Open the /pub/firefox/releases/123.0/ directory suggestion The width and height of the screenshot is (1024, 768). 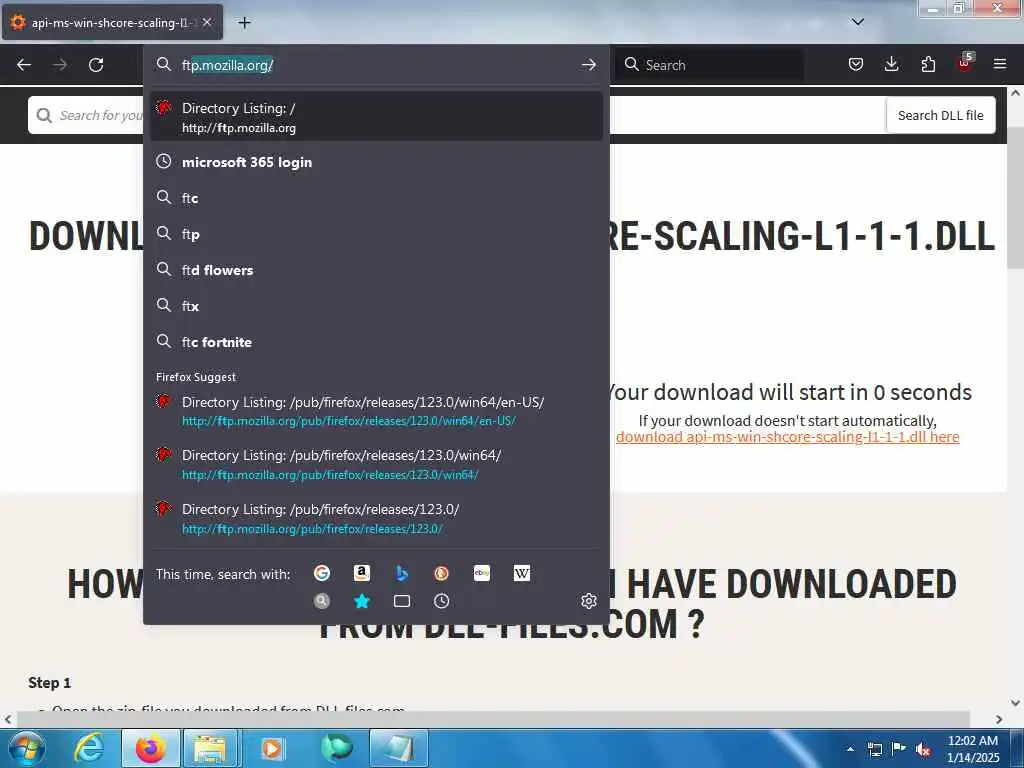pos(377,519)
